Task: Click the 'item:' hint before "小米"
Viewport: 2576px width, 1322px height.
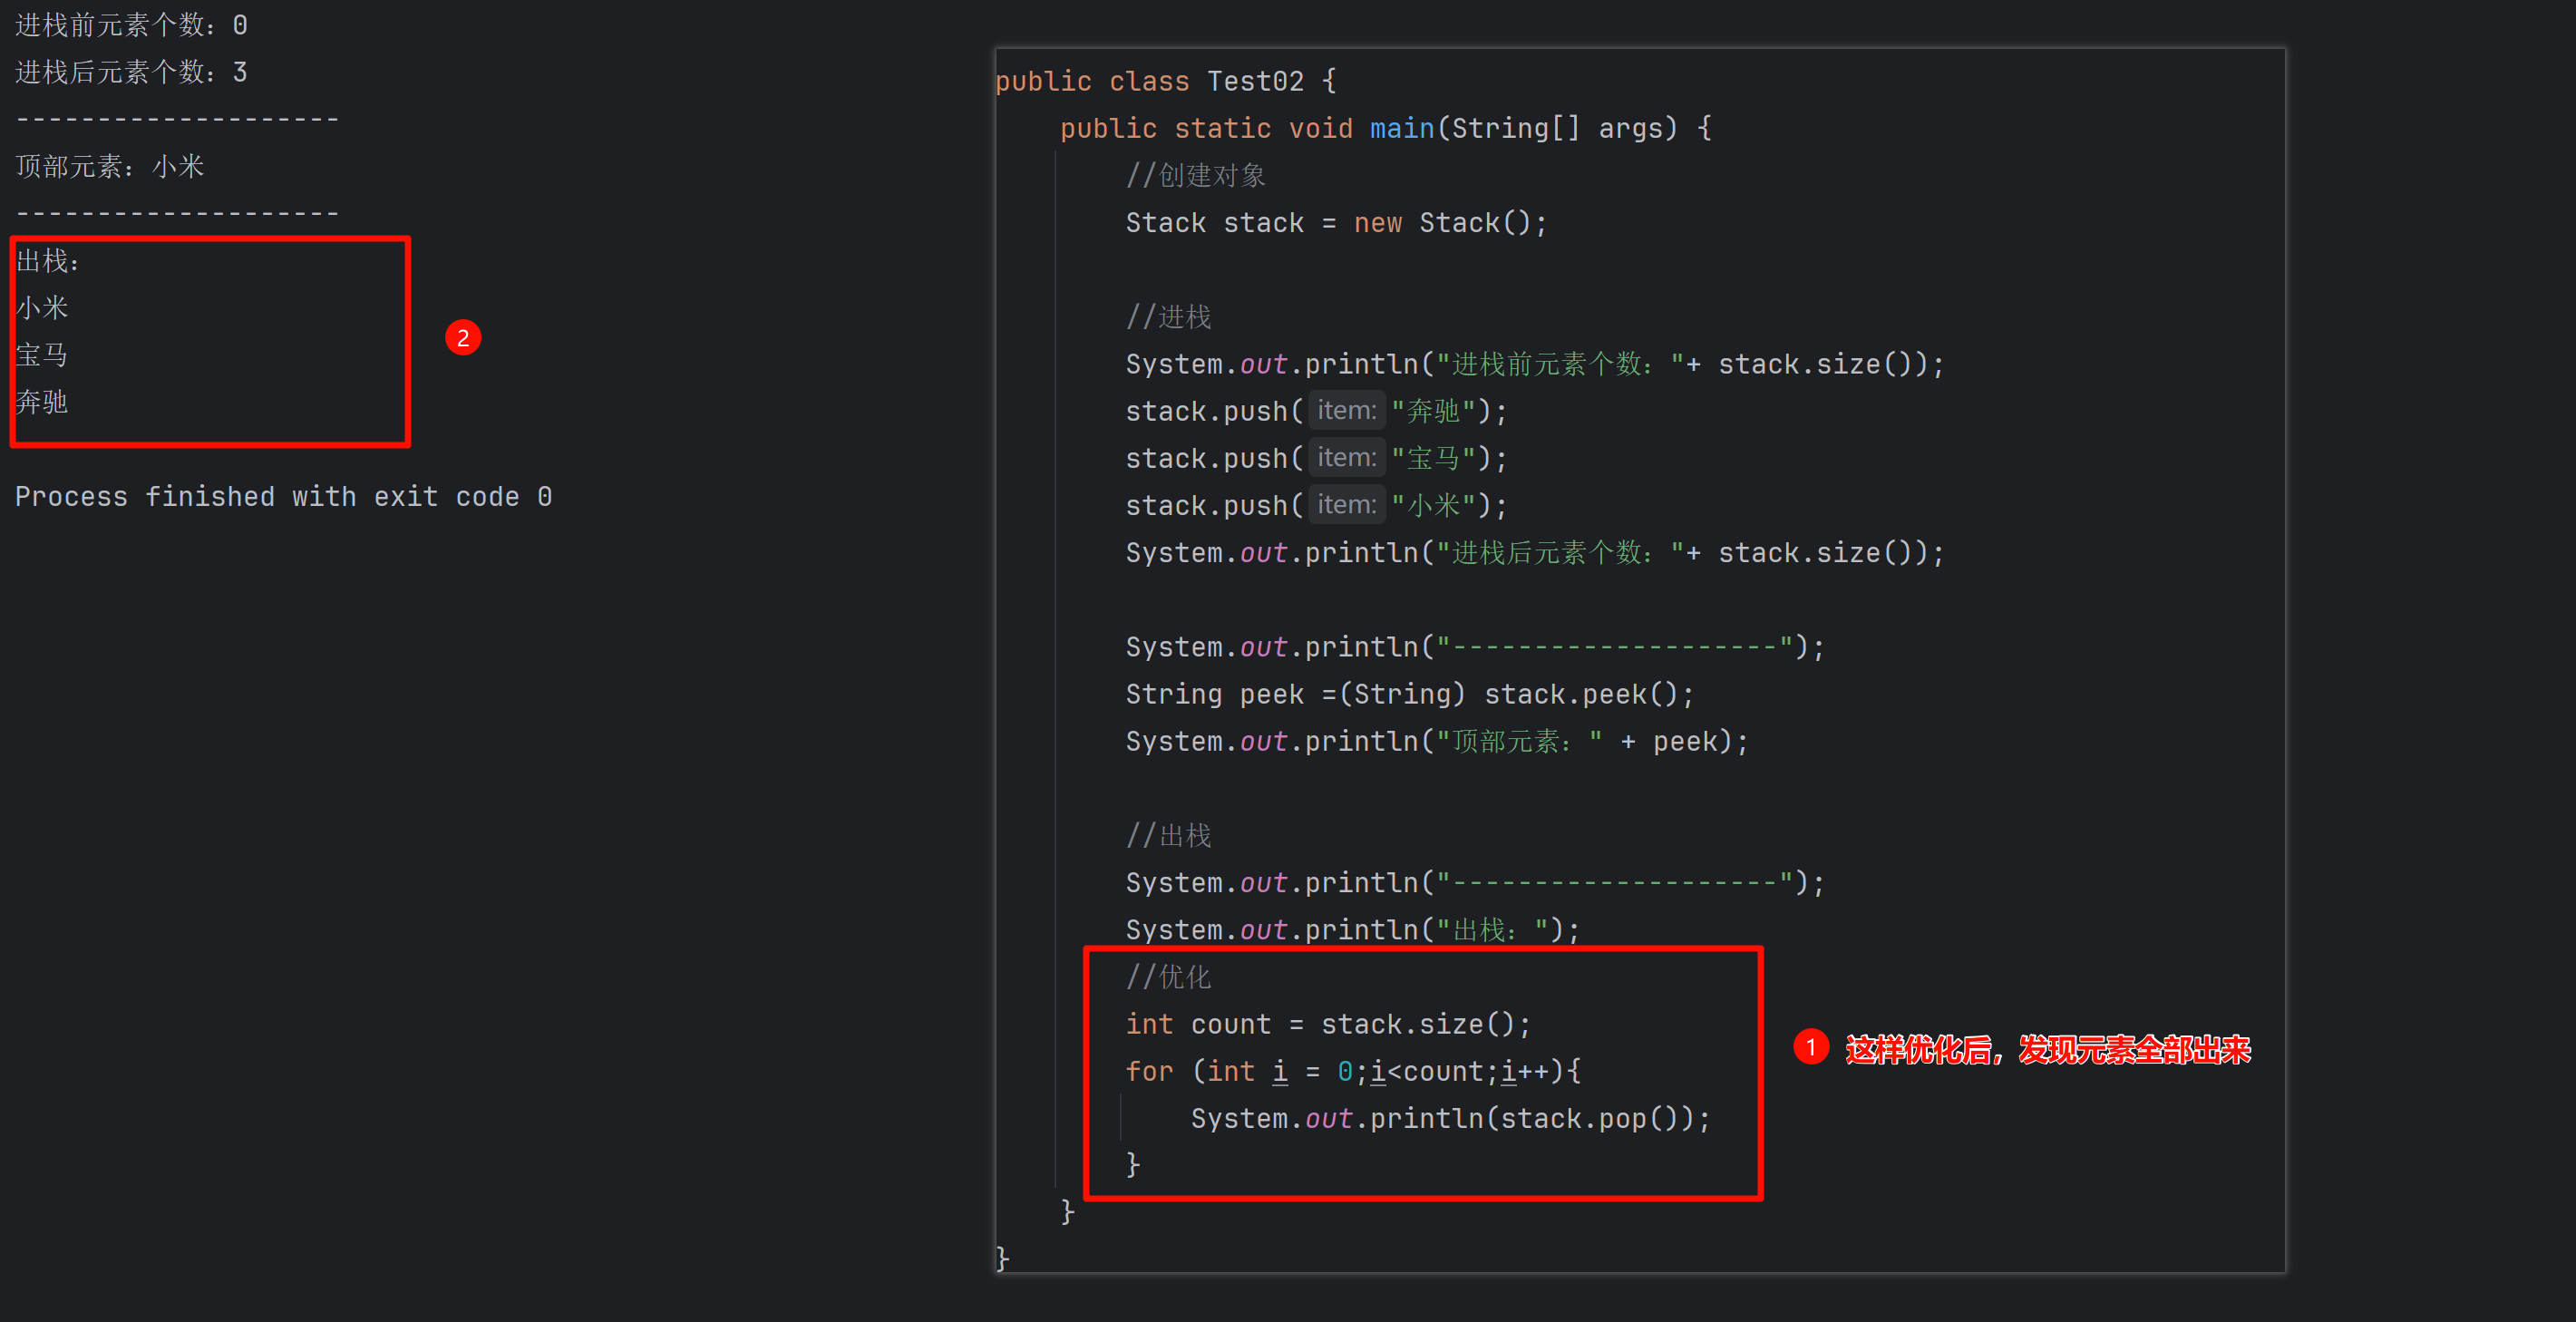Action: click(1346, 505)
